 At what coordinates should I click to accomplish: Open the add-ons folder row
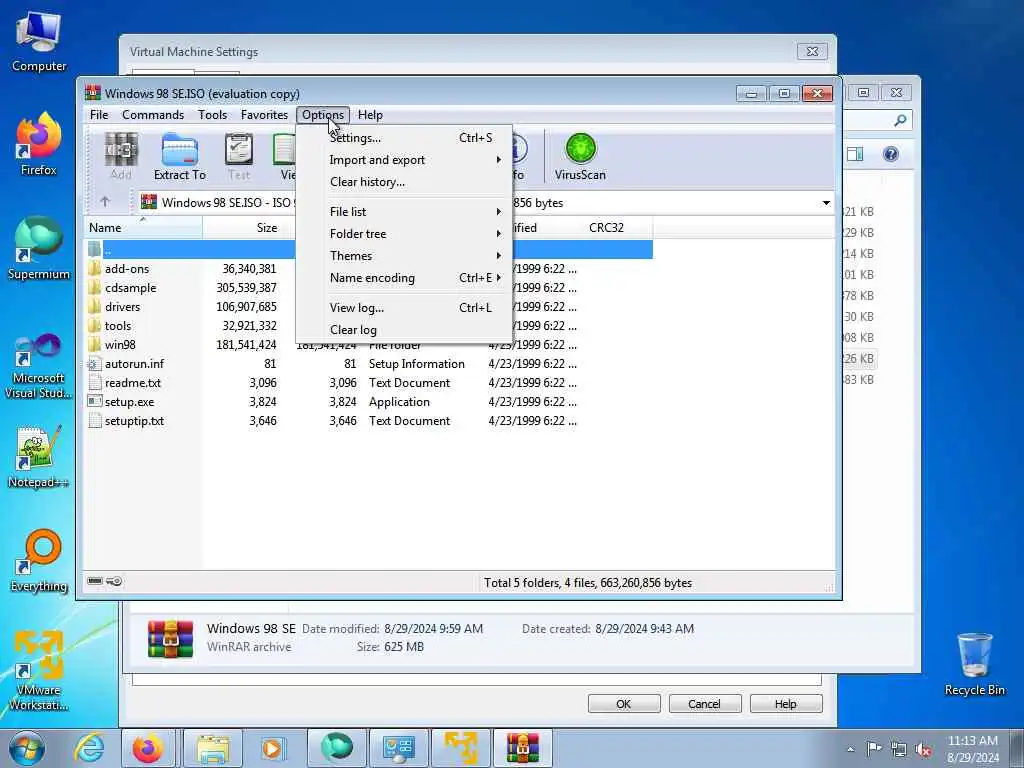point(127,268)
